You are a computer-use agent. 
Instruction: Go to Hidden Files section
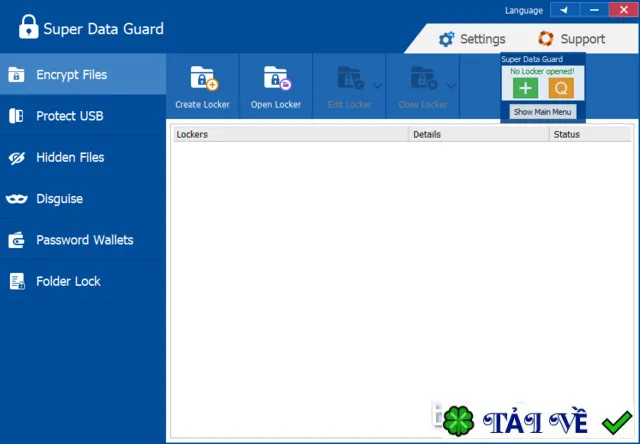point(83,157)
